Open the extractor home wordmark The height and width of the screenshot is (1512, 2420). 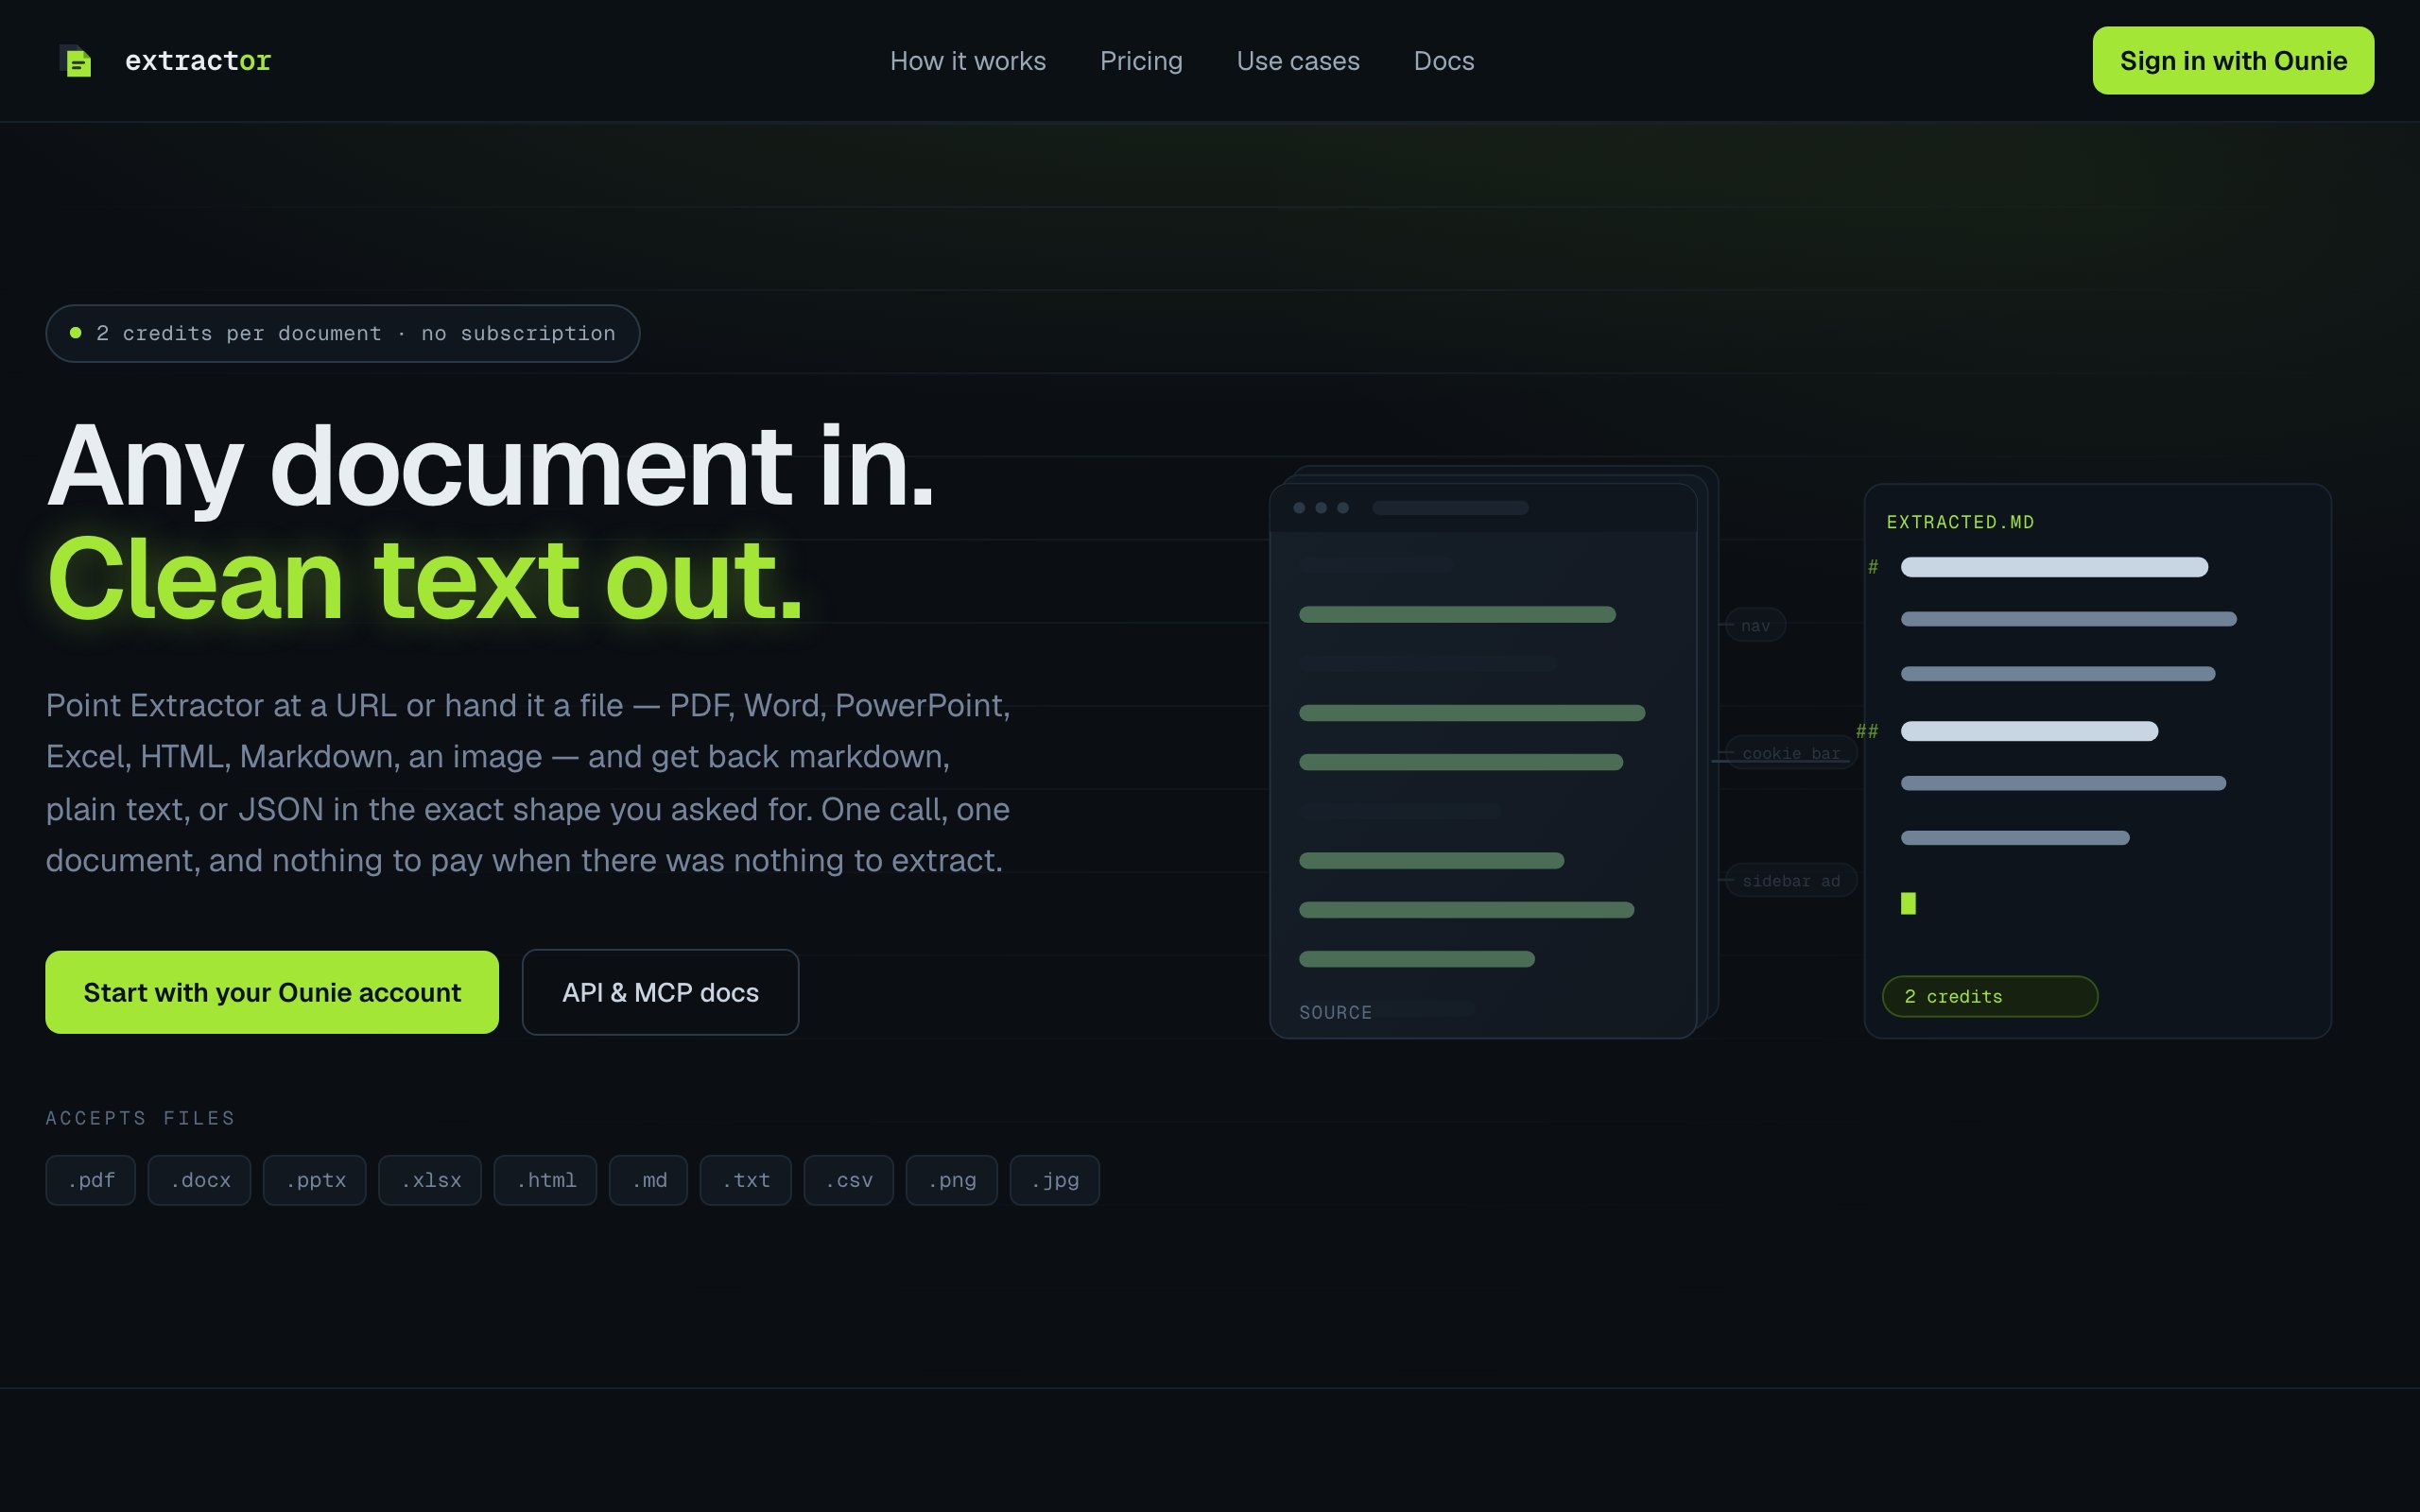click(198, 61)
